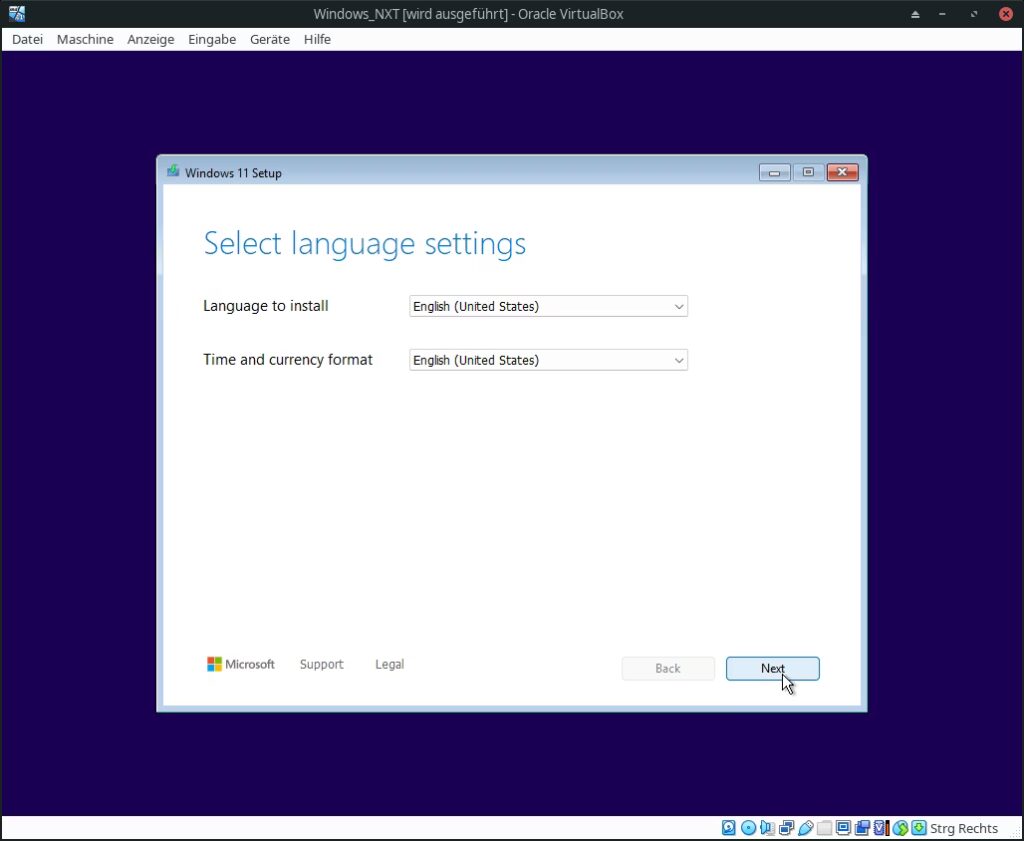Expand the Time and currency format dropdown

pos(548,360)
